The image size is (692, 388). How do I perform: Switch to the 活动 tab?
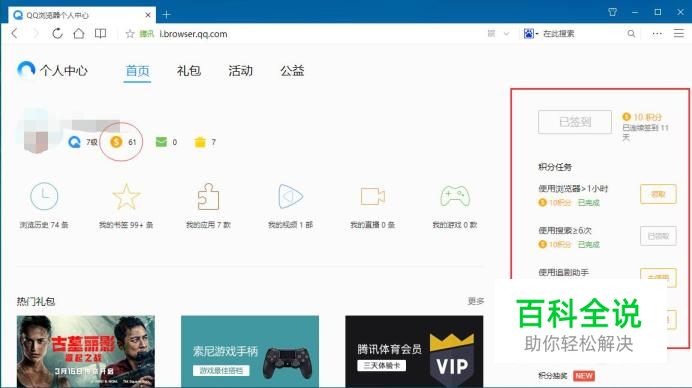coord(241,71)
